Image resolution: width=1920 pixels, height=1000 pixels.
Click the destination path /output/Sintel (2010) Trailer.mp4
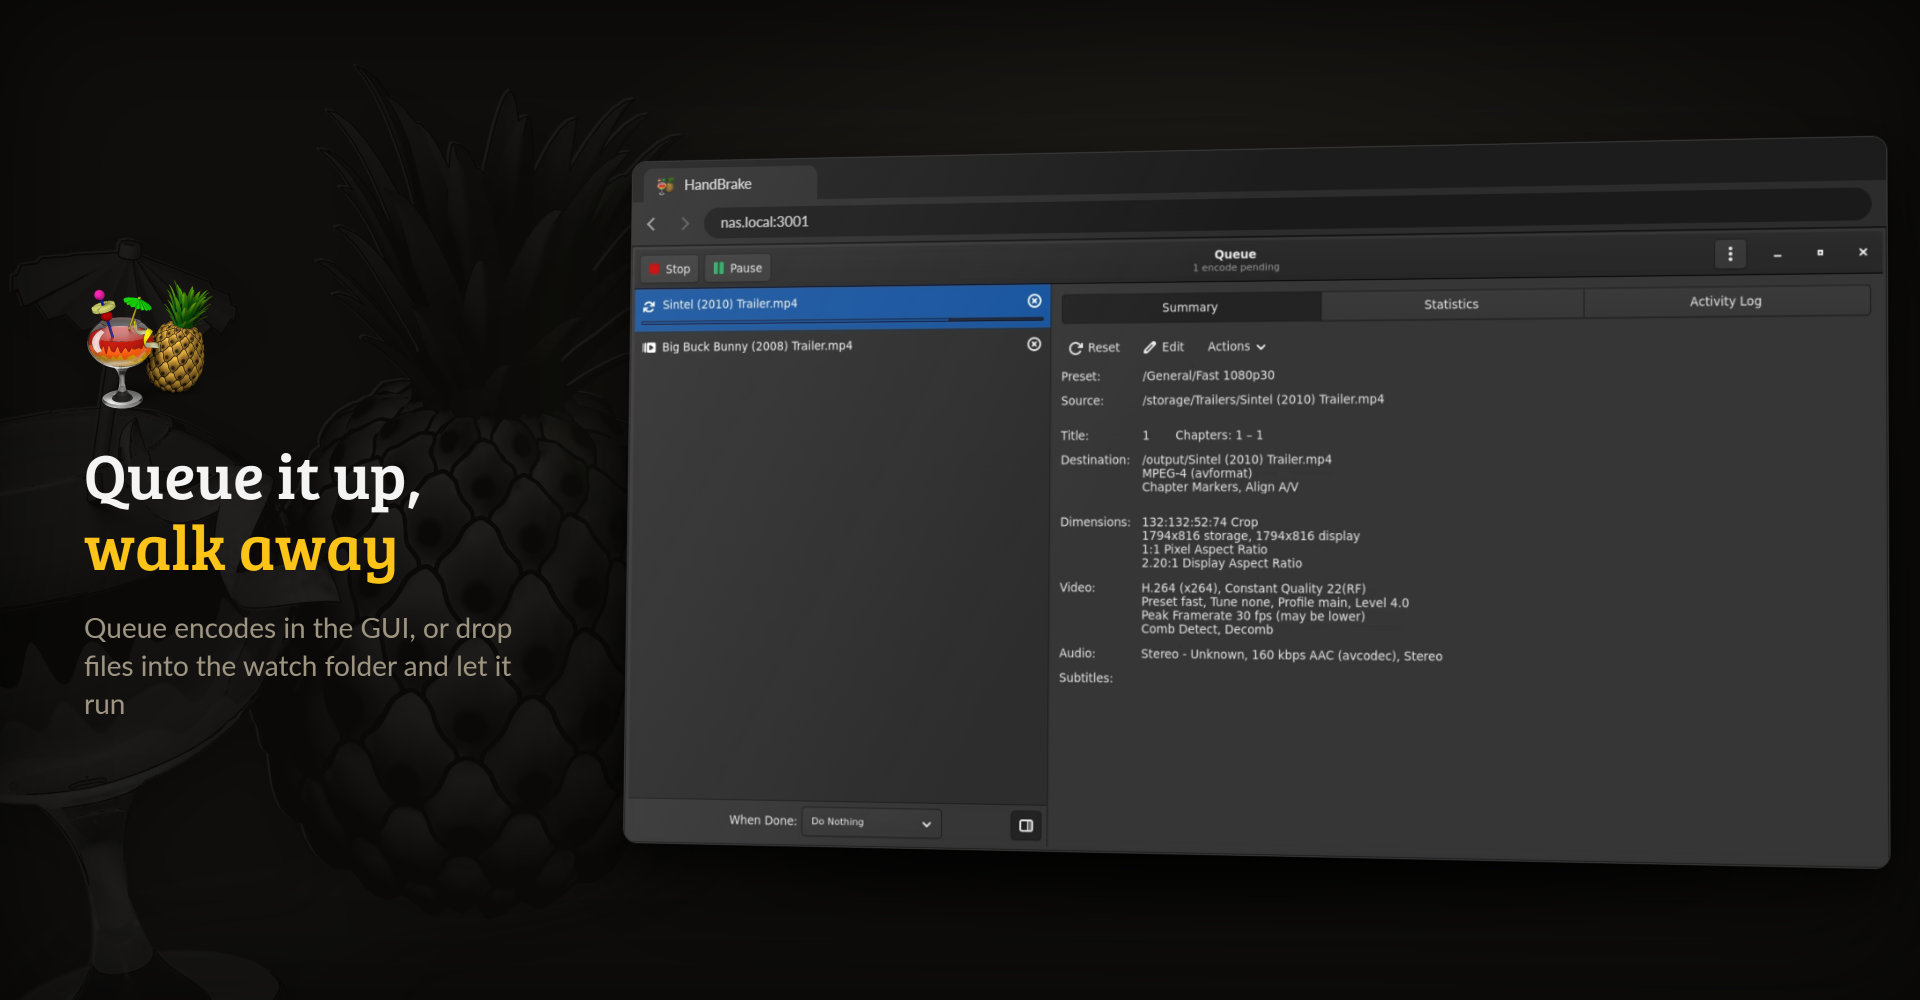coord(1237,459)
